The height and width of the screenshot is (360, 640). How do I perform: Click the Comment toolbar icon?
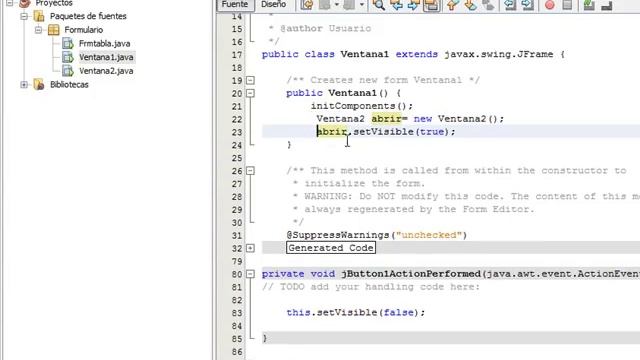589,5
